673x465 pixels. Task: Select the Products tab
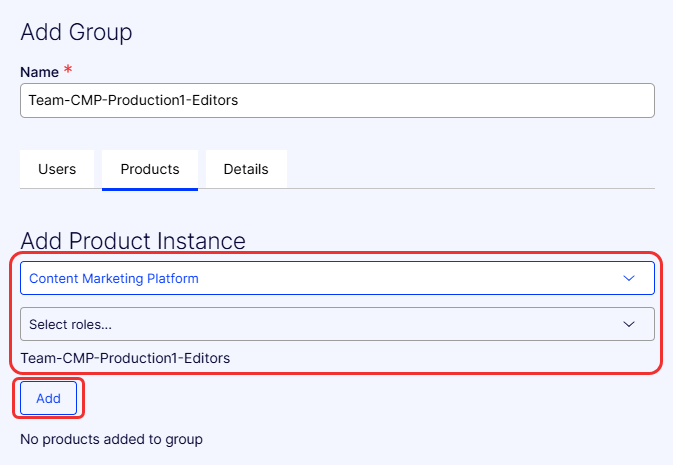[x=150, y=169]
